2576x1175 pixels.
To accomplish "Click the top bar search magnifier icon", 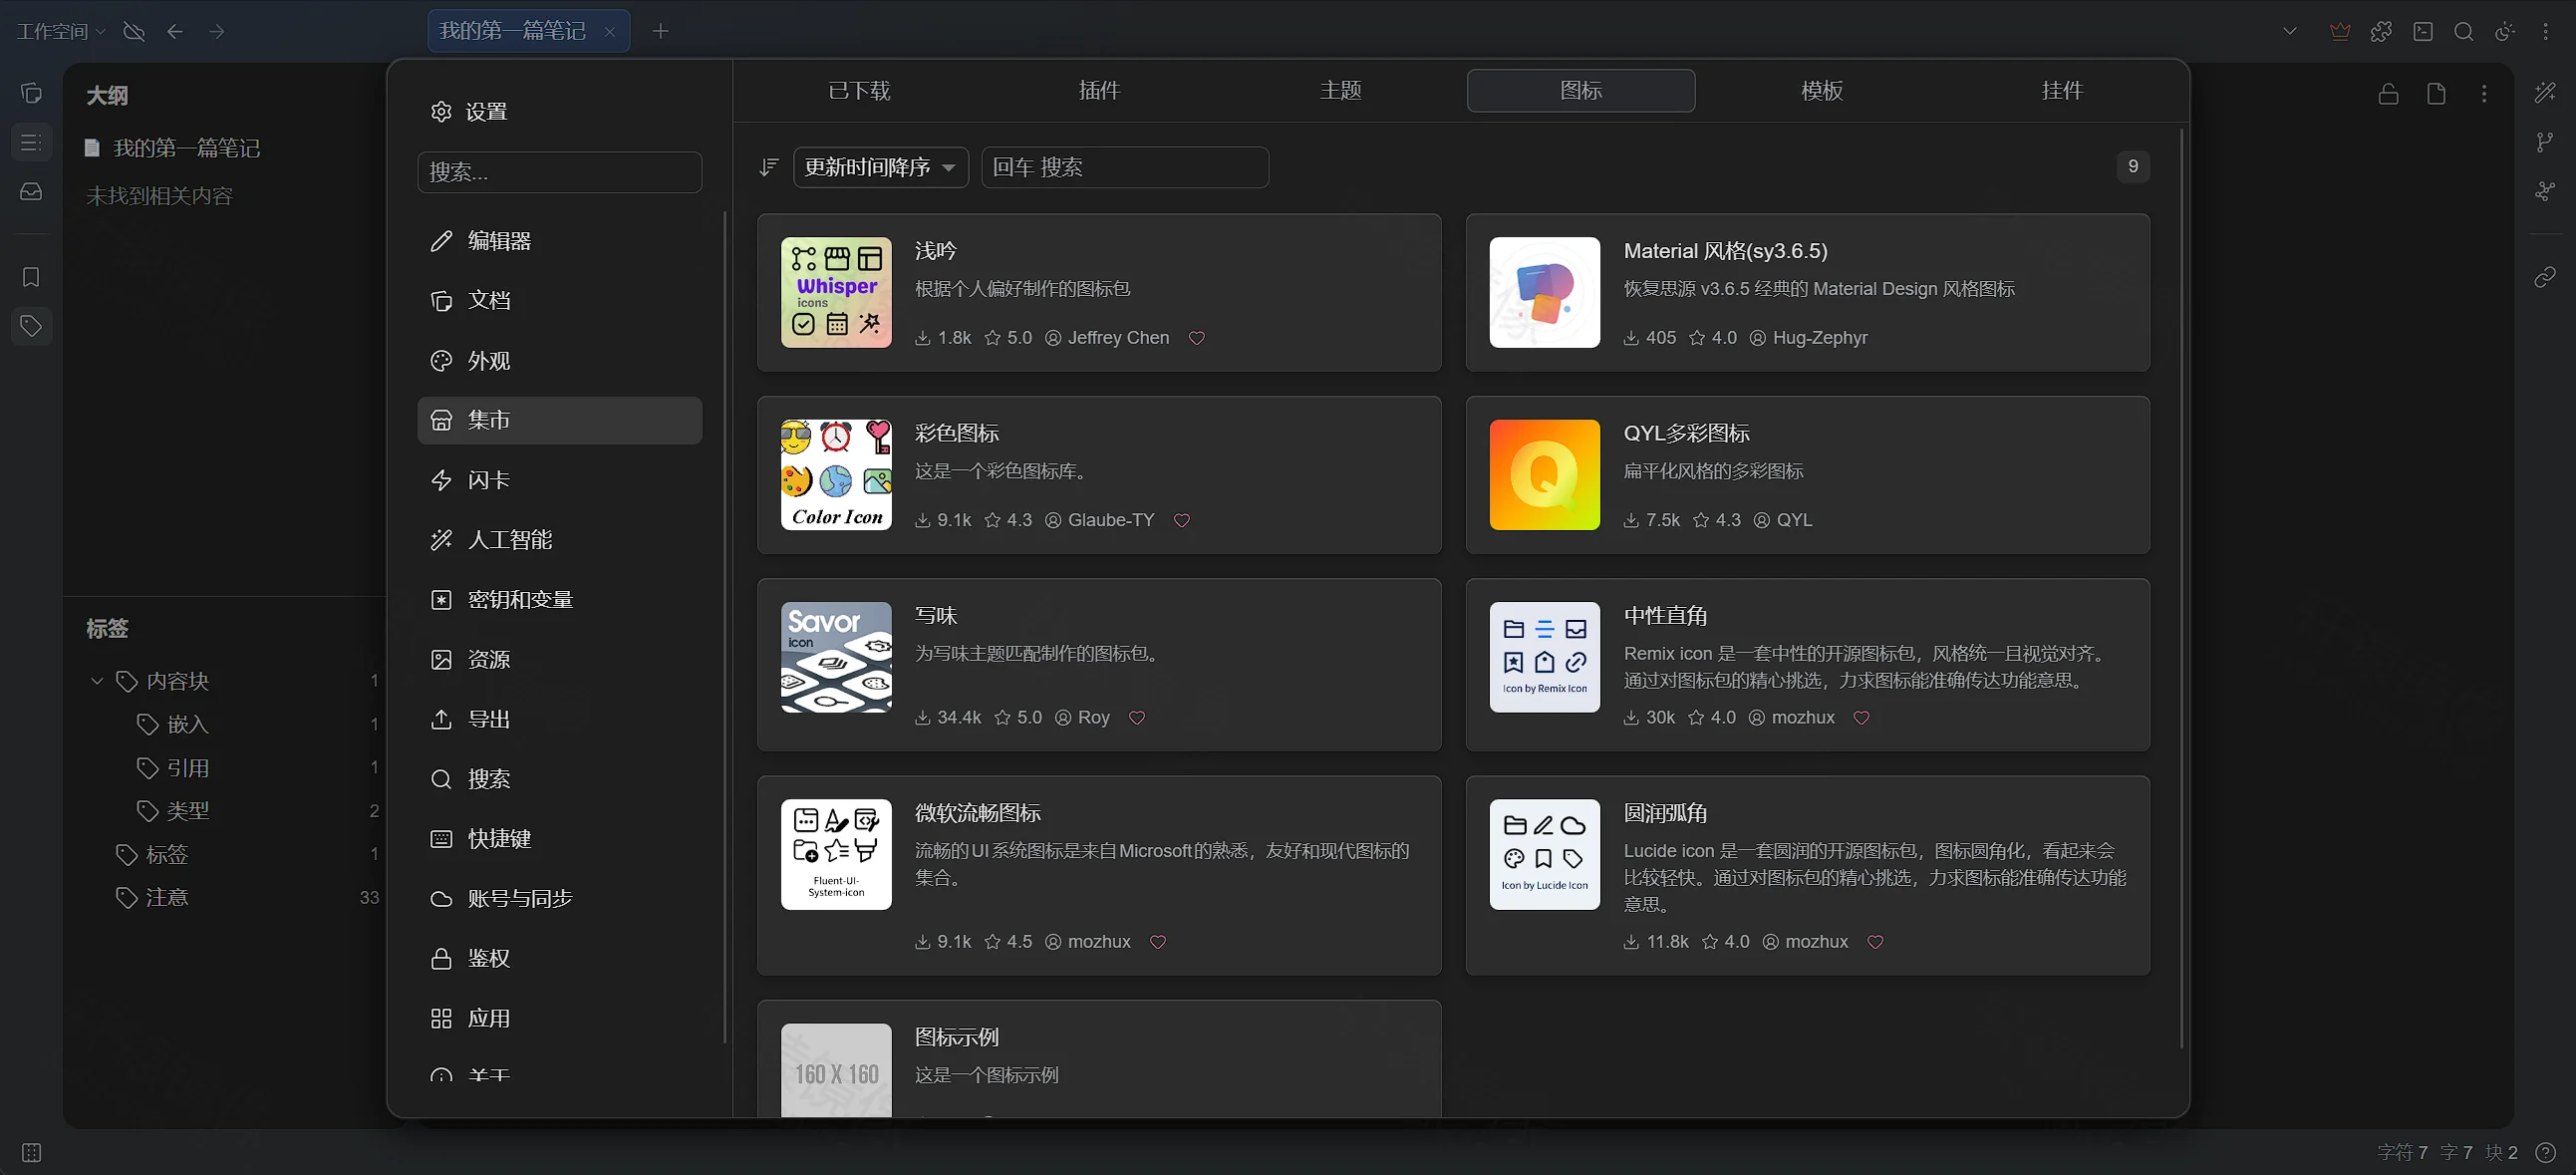I will [2463, 31].
